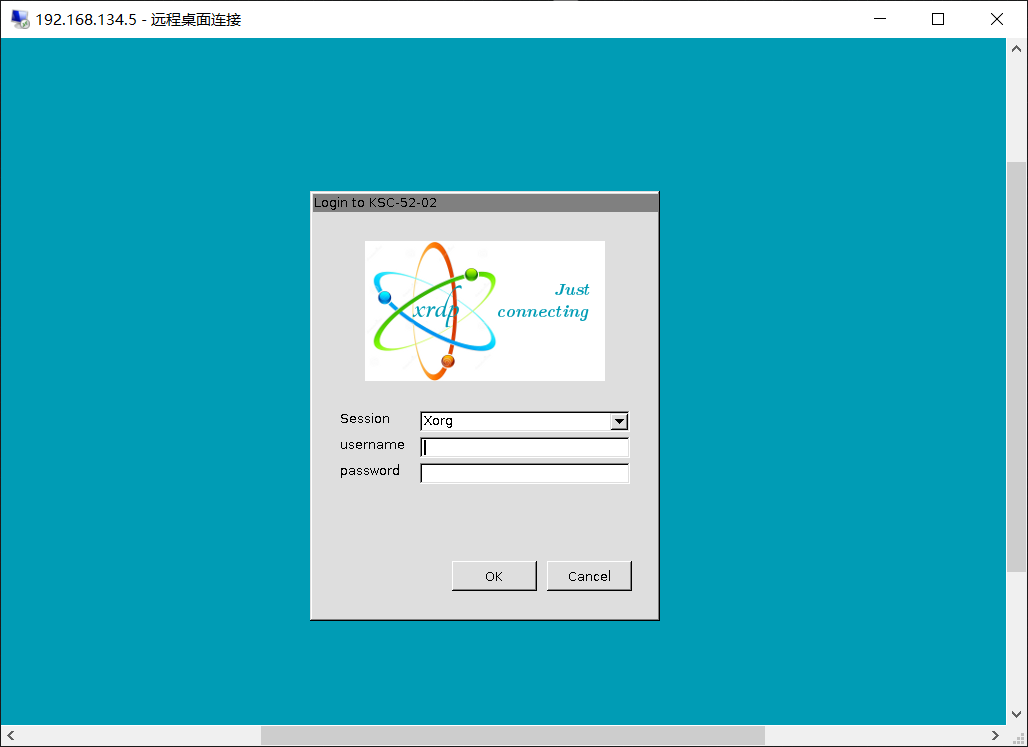Click Cancel in the xrdp login dialog
Screen dimensions: 1028x747
(589, 576)
